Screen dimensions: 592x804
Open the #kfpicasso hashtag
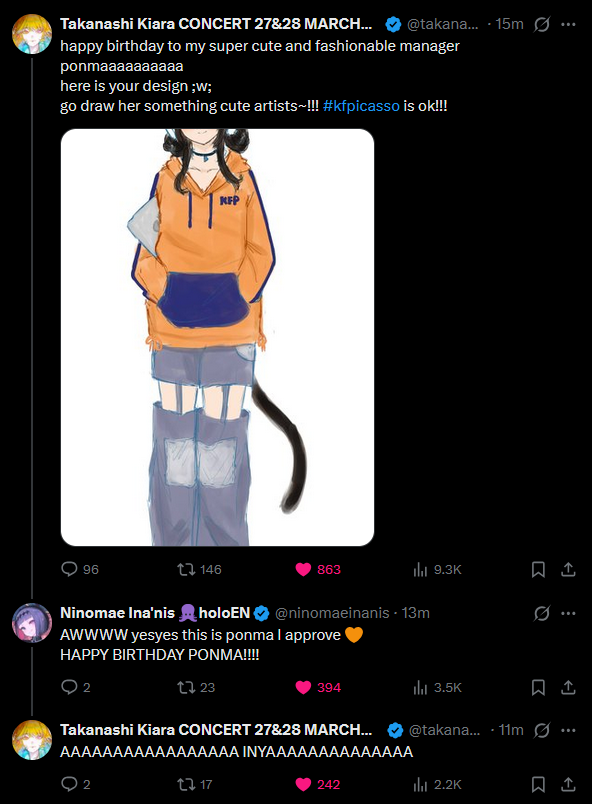tap(361, 106)
